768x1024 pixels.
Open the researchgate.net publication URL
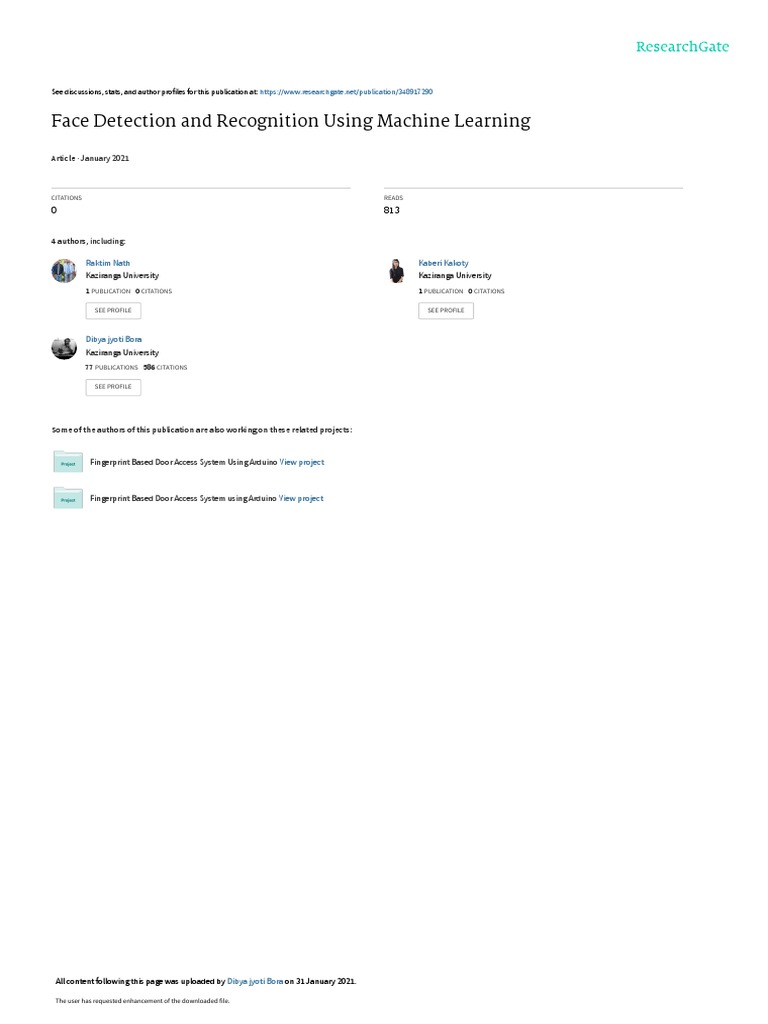346,92
